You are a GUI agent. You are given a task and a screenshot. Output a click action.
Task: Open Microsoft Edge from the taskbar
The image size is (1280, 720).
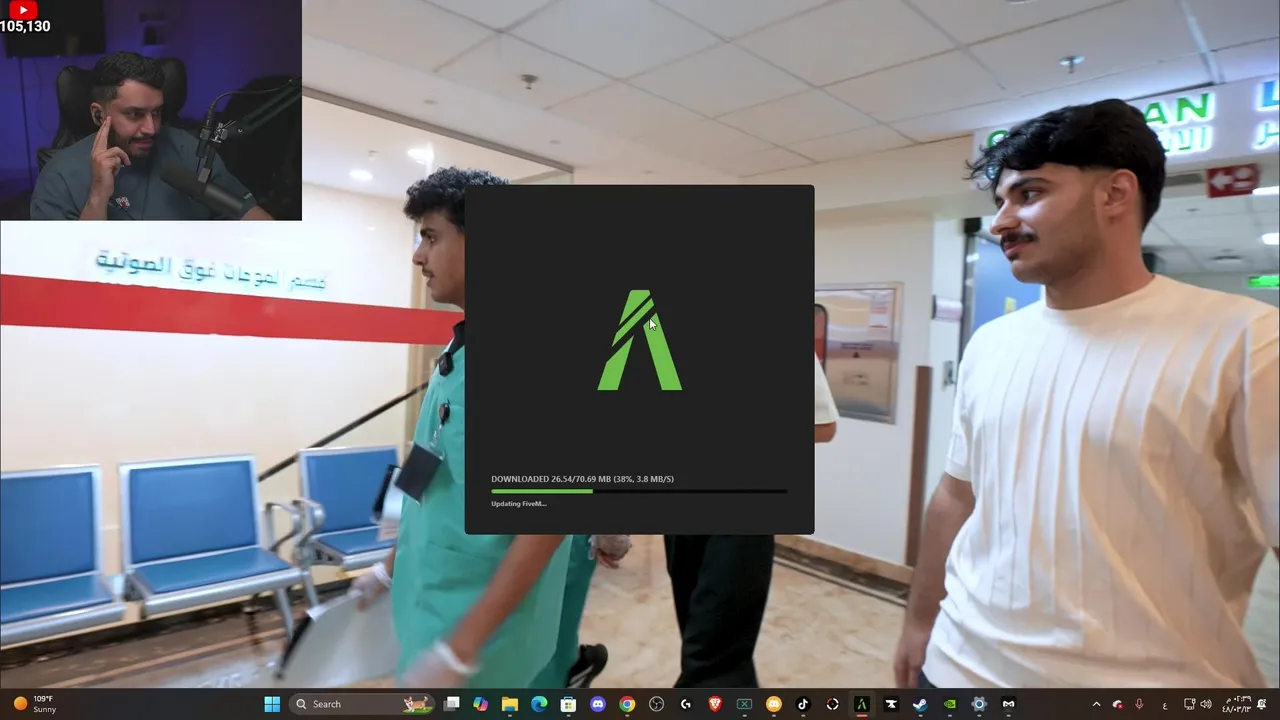click(539, 704)
